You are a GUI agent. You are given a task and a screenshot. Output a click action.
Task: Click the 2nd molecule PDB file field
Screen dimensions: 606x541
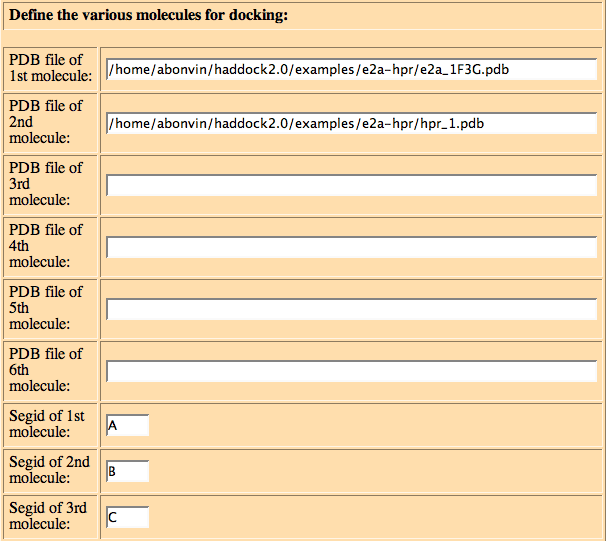click(x=352, y=123)
